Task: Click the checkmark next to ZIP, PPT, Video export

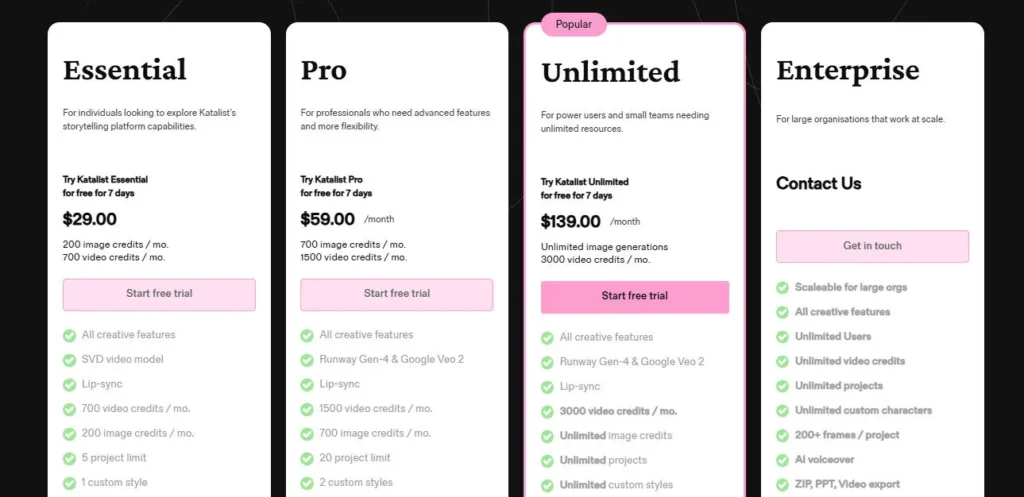Action: pos(782,484)
